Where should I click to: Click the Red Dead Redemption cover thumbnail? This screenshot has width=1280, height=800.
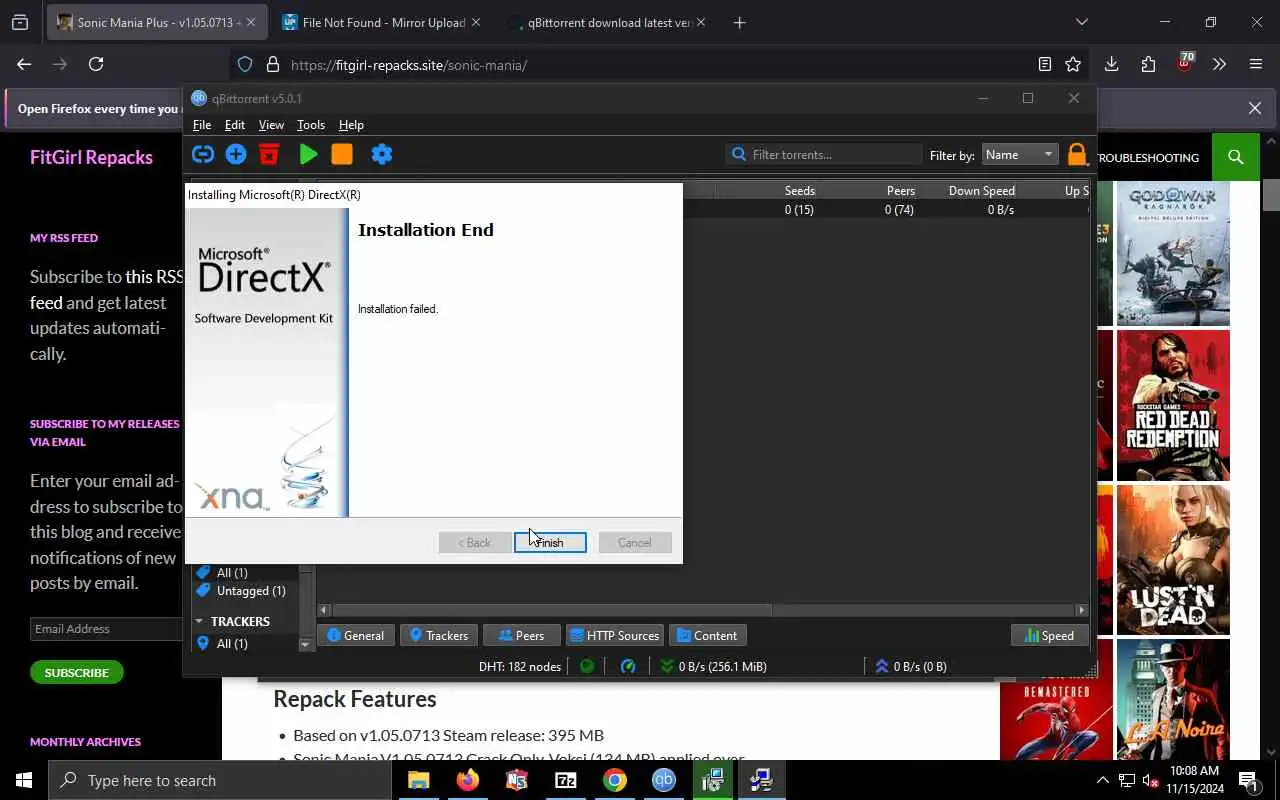click(1173, 406)
